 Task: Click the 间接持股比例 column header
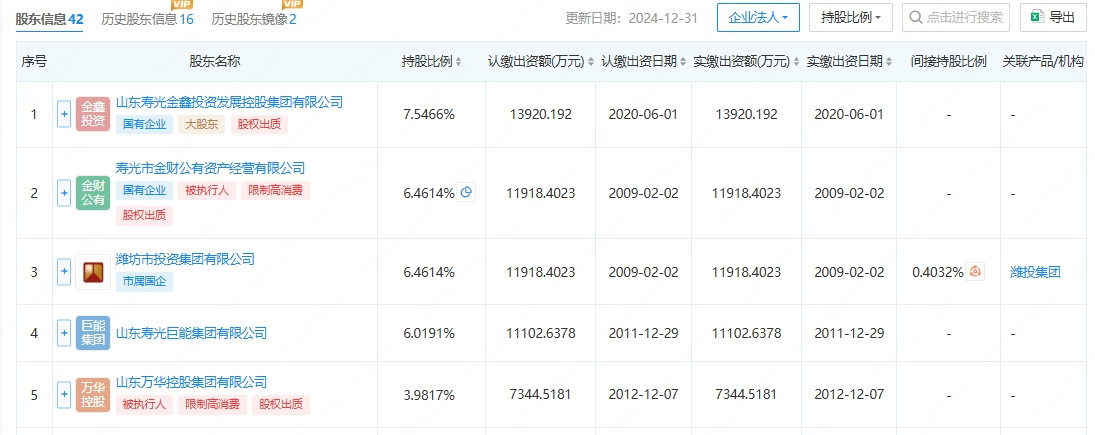949,61
